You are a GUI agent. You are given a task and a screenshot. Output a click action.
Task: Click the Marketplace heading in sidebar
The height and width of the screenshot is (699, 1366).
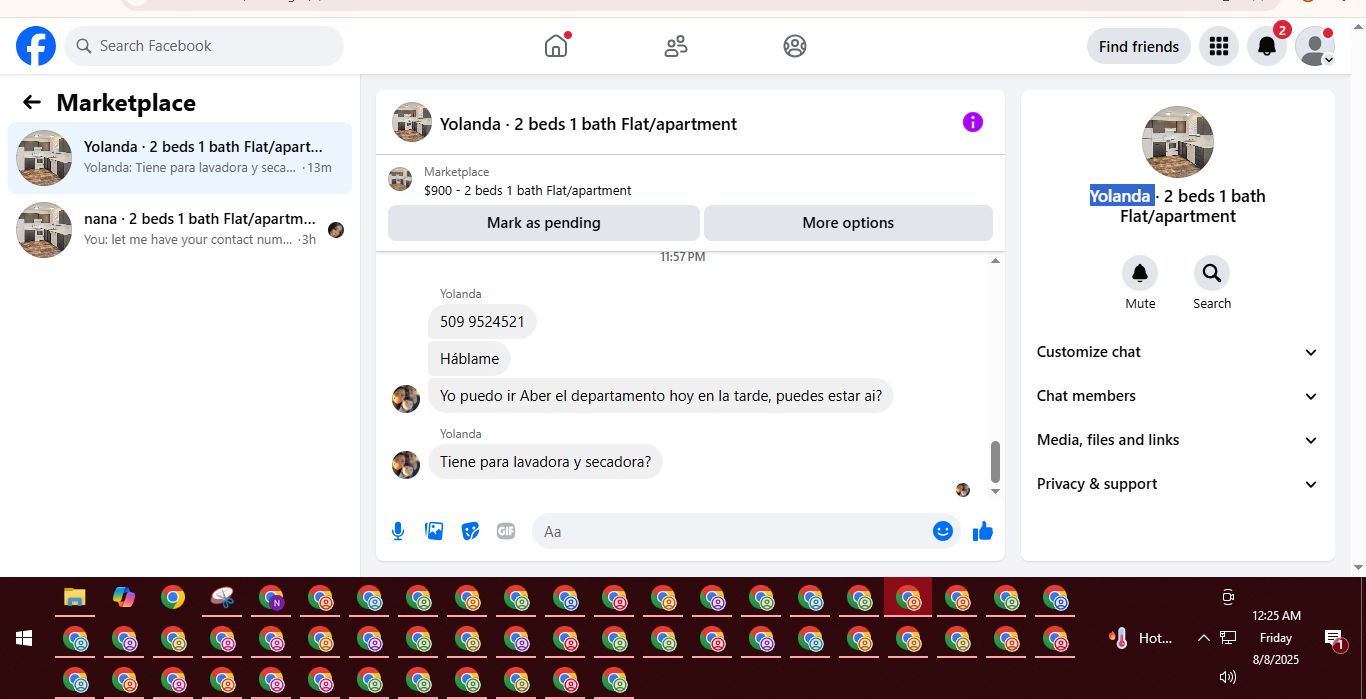tap(126, 102)
